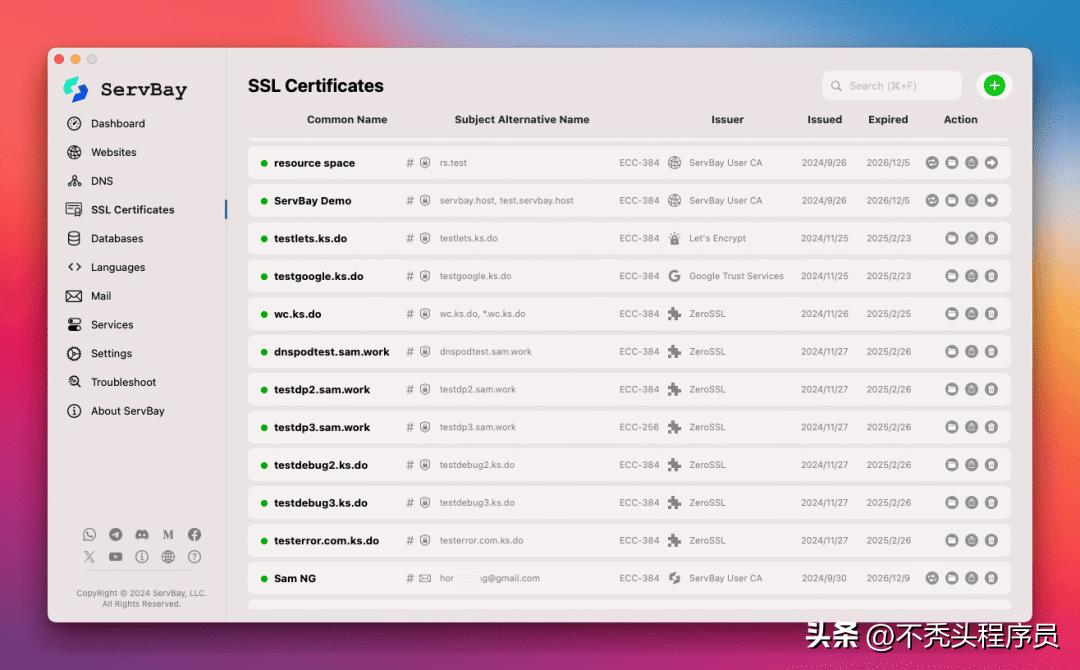Screen dimensions: 1080x670
Task: Open the Databases page
Action: pyautogui.click(x=117, y=239)
